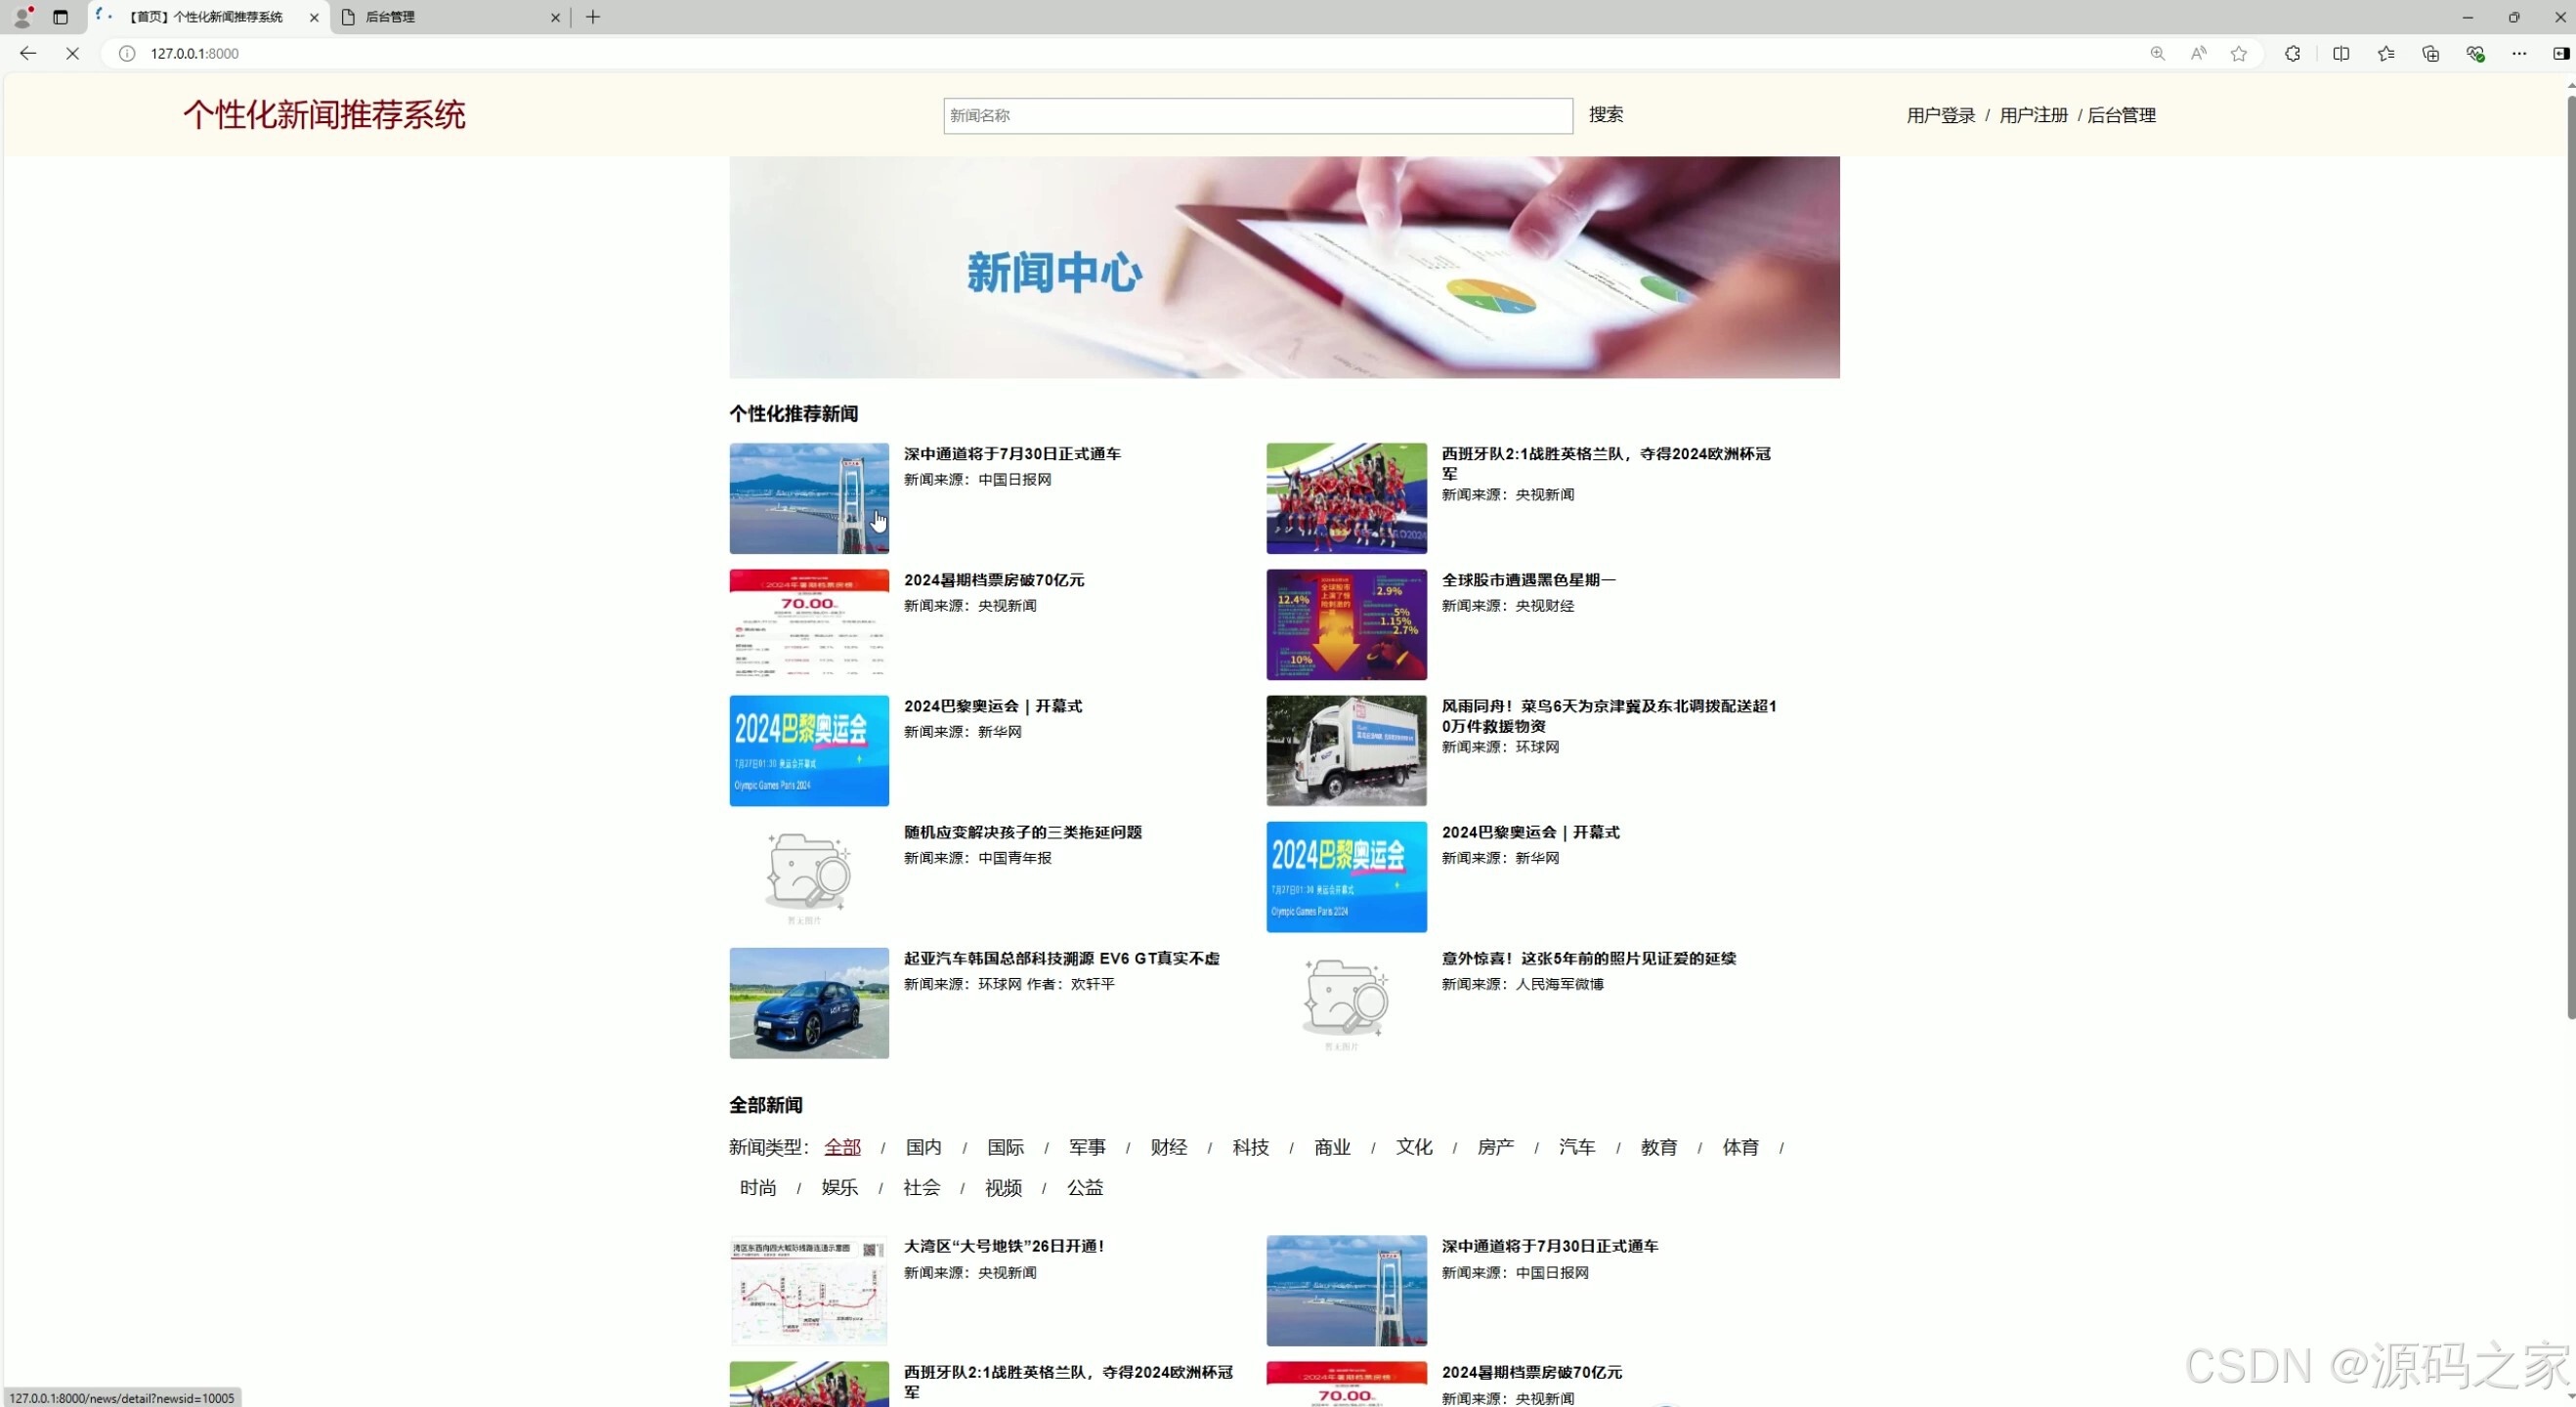Select the 财经 news category
The width and height of the screenshot is (2576, 1407).
pyautogui.click(x=1168, y=1148)
